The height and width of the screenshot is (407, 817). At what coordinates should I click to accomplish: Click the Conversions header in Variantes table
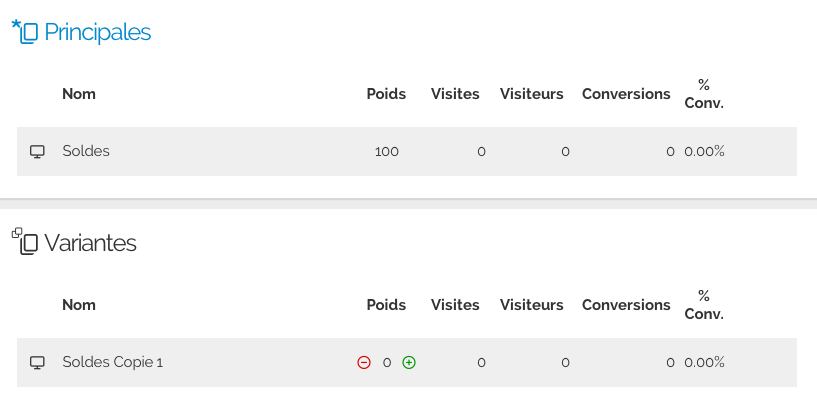click(x=626, y=305)
